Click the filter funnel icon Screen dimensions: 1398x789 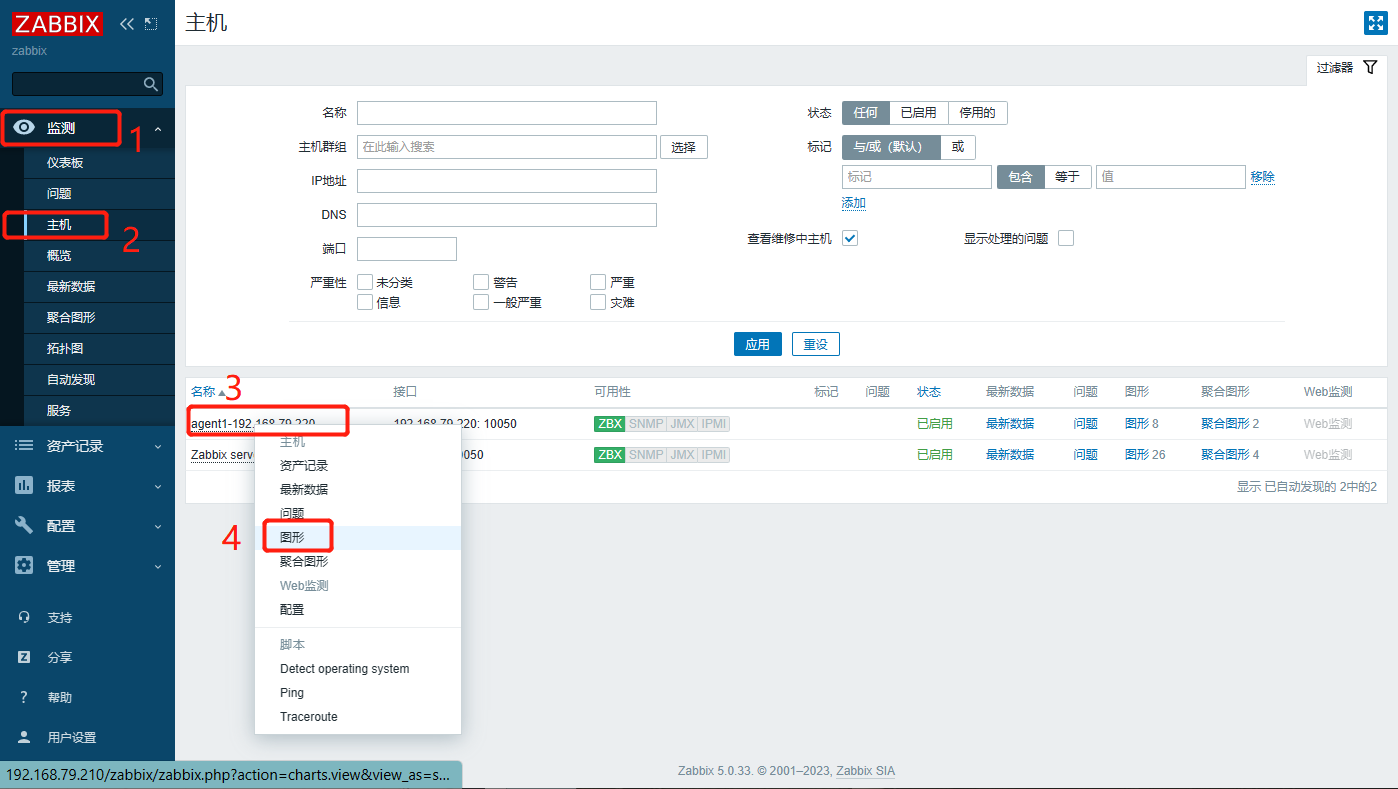click(x=1370, y=67)
